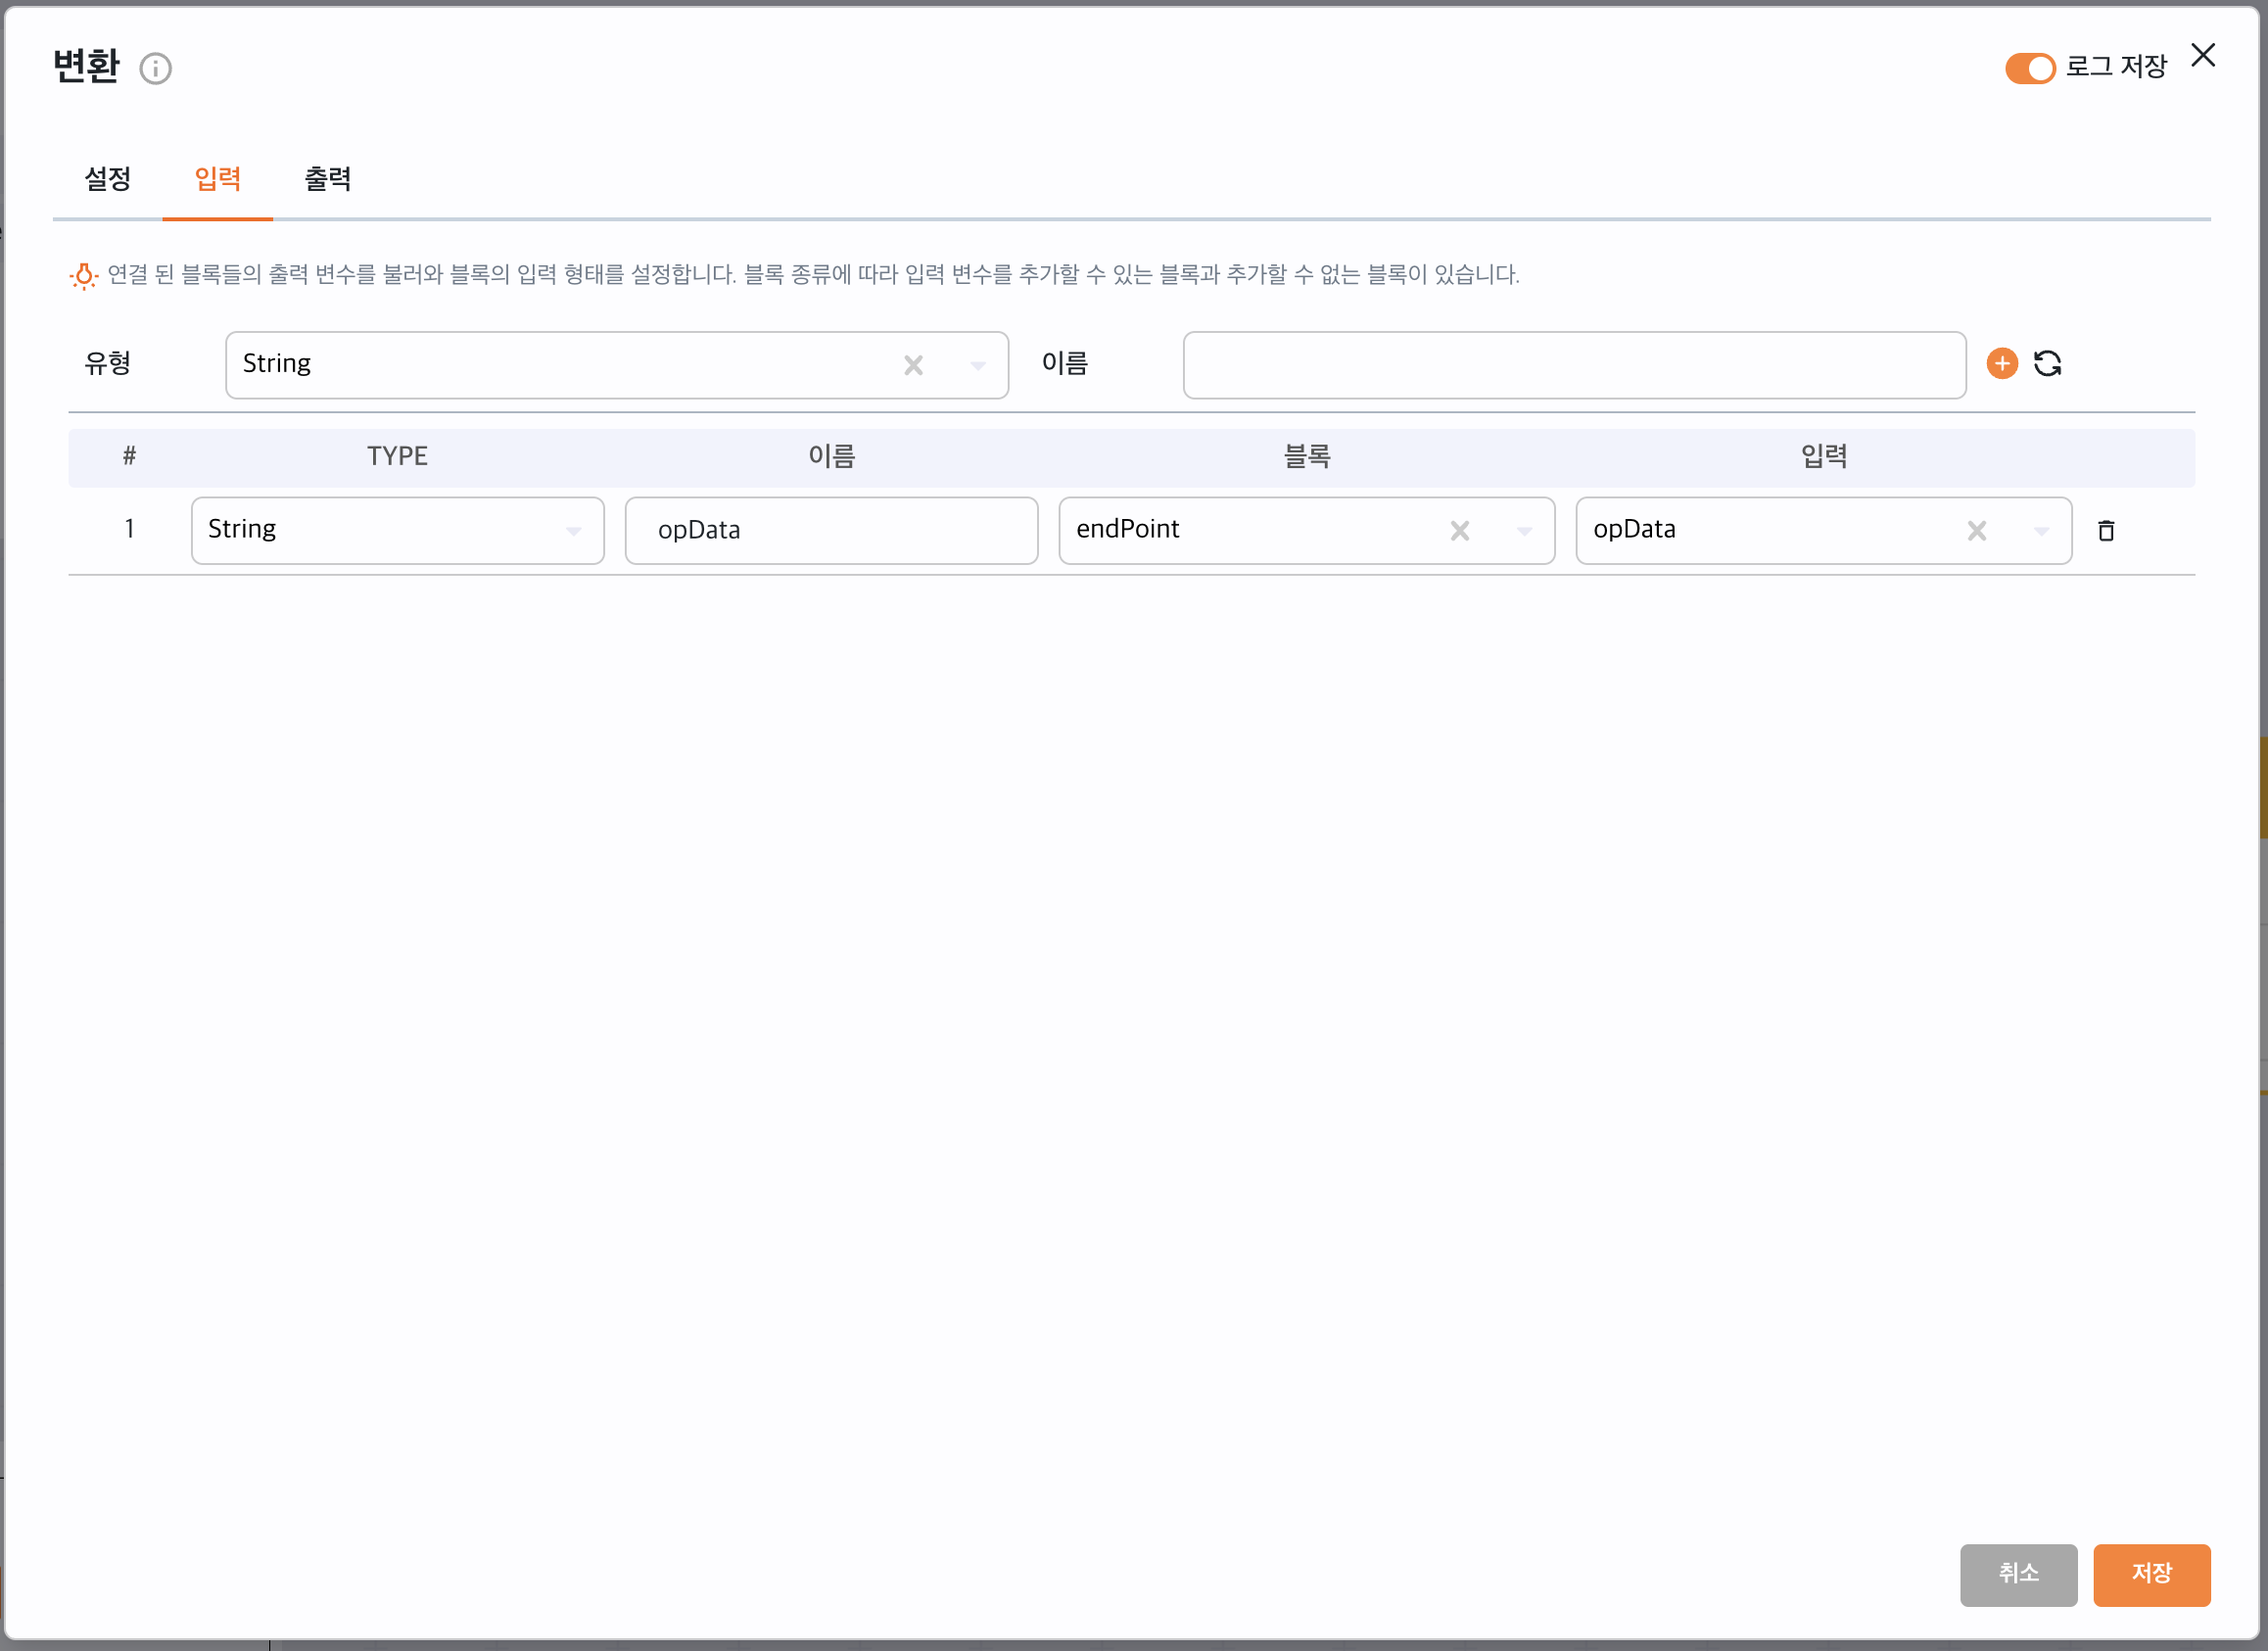Open the 유형 String combo box
The height and width of the screenshot is (1651, 2268).
pyautogui.click(x=617, y=365)
